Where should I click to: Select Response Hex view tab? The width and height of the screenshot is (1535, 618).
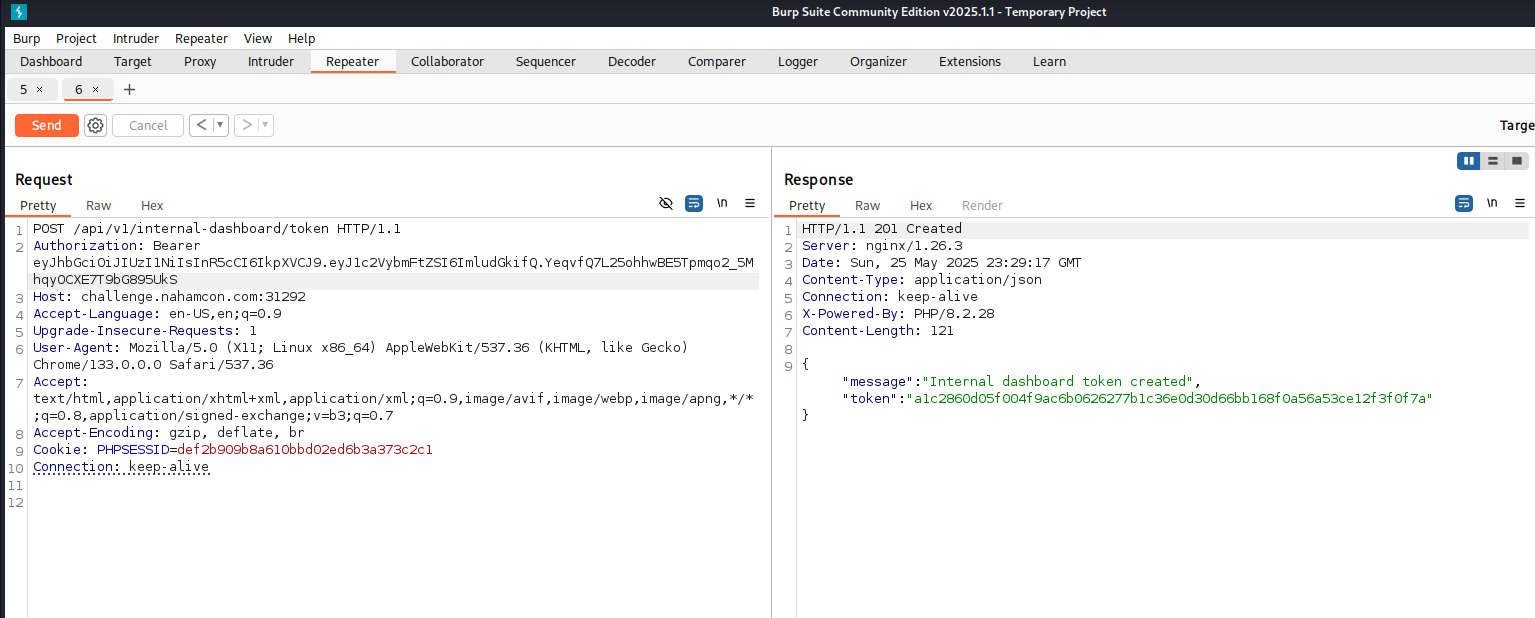click(x=921, y=205)
